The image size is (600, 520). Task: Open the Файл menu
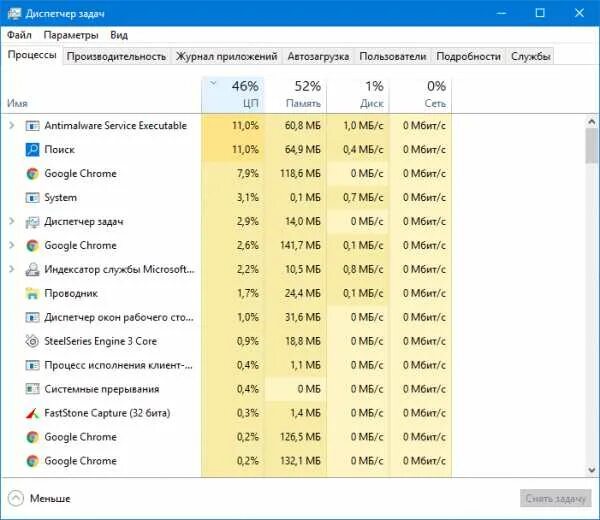pos(19,35)
